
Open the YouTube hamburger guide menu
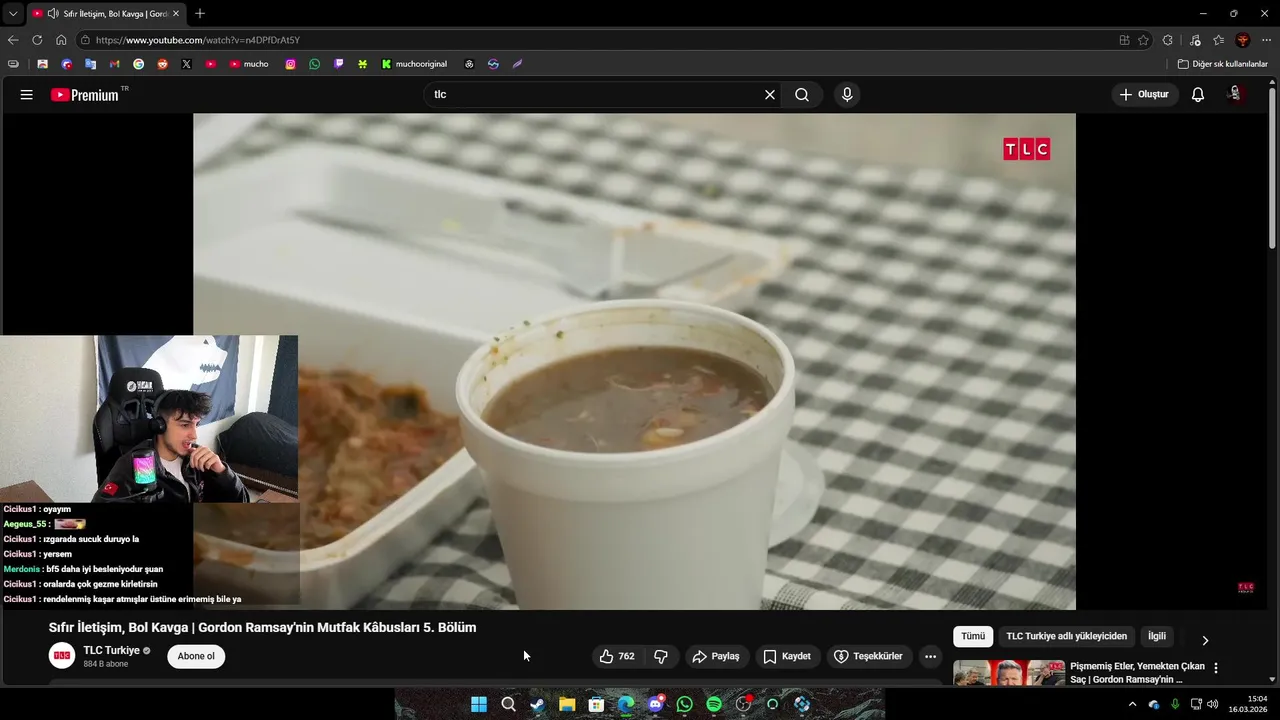(27, 95)
